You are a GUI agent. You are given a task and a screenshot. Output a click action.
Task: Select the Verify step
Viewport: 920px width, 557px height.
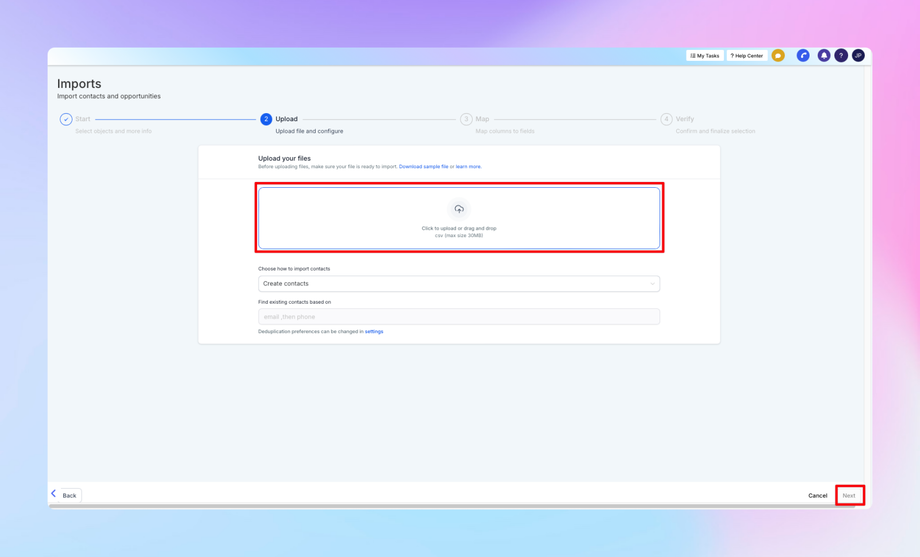tap(685, 119)
